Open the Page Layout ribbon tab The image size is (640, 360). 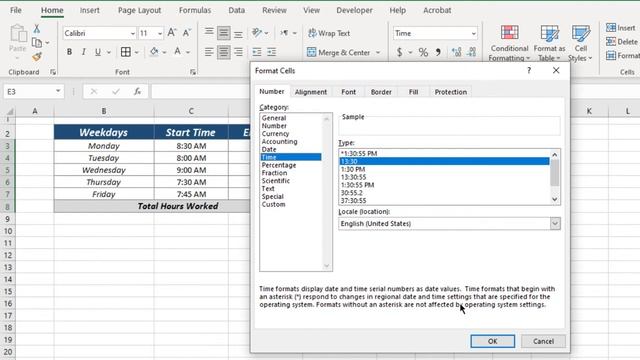click(x=140, y=10)
